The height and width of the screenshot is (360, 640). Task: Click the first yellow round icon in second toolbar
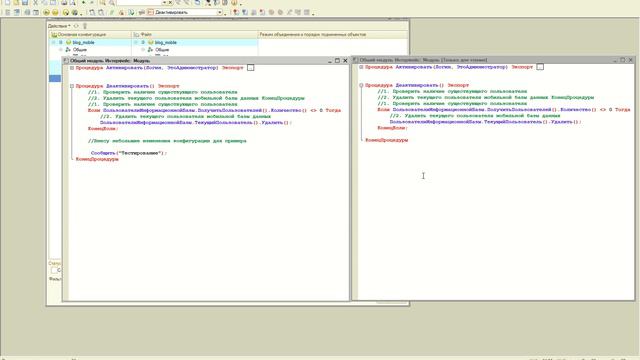click(46, 13)
